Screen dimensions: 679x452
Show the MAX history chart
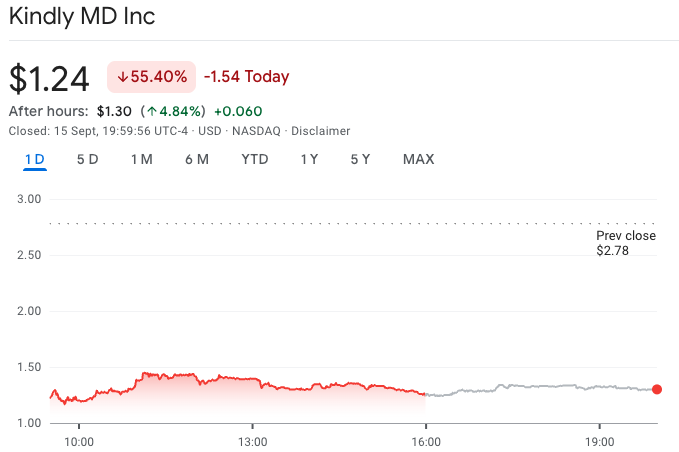[418, 159]
